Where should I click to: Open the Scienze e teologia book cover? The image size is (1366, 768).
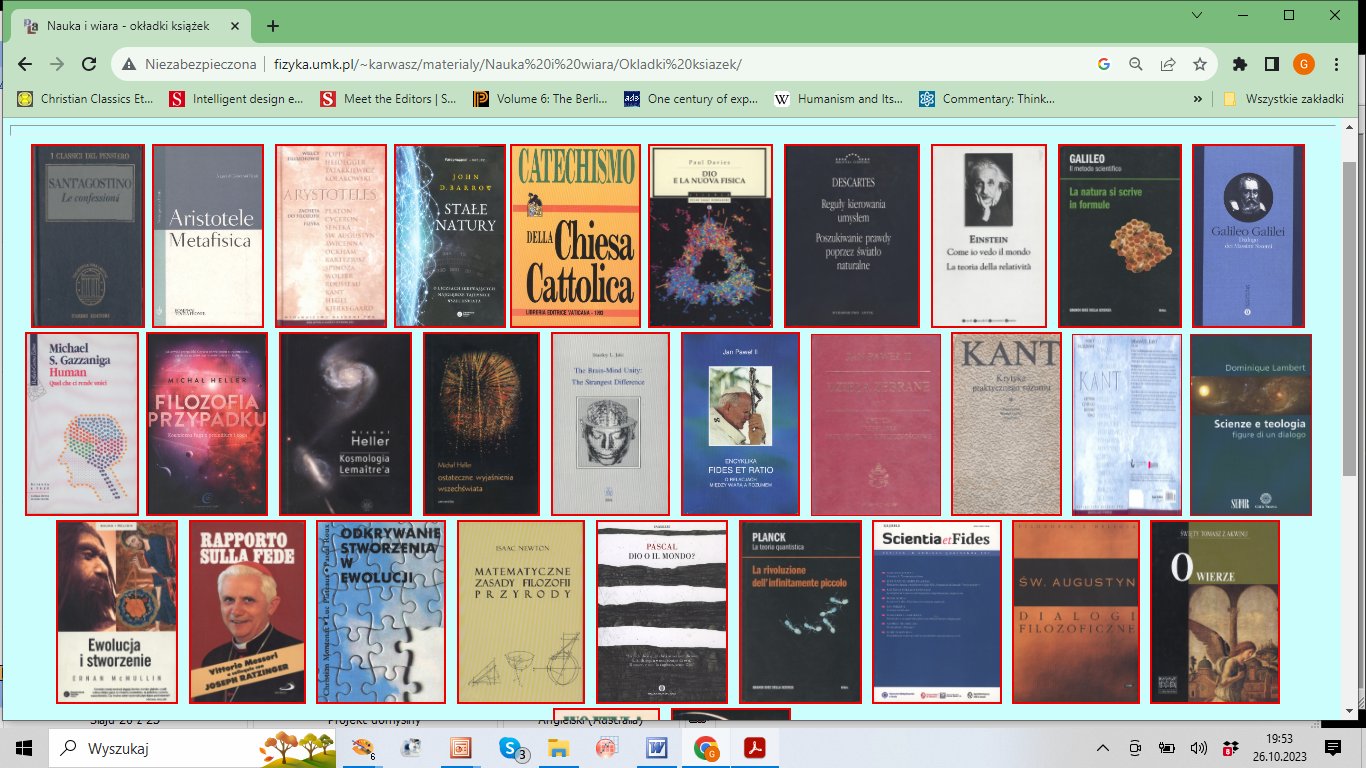[x=1251, y=424]
